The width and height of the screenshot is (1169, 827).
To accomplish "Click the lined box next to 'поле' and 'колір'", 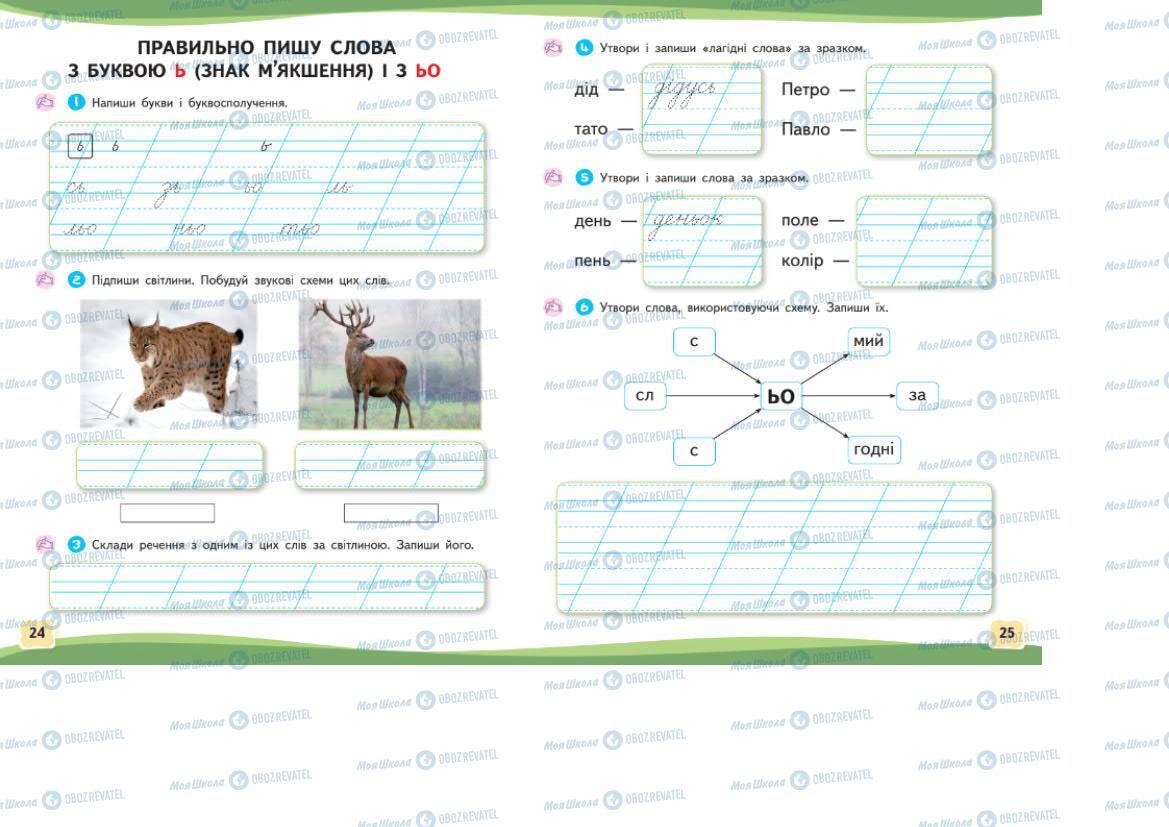I will 924,241.
